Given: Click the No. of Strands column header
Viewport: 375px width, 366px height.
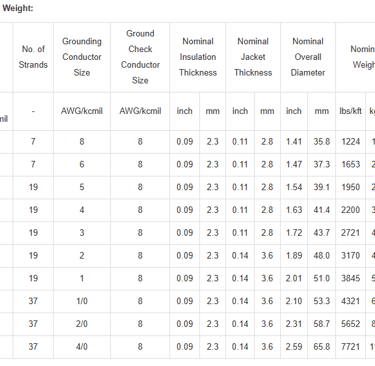Looking at the screenshot, I should pyautogui.click(x=33, y=57).
